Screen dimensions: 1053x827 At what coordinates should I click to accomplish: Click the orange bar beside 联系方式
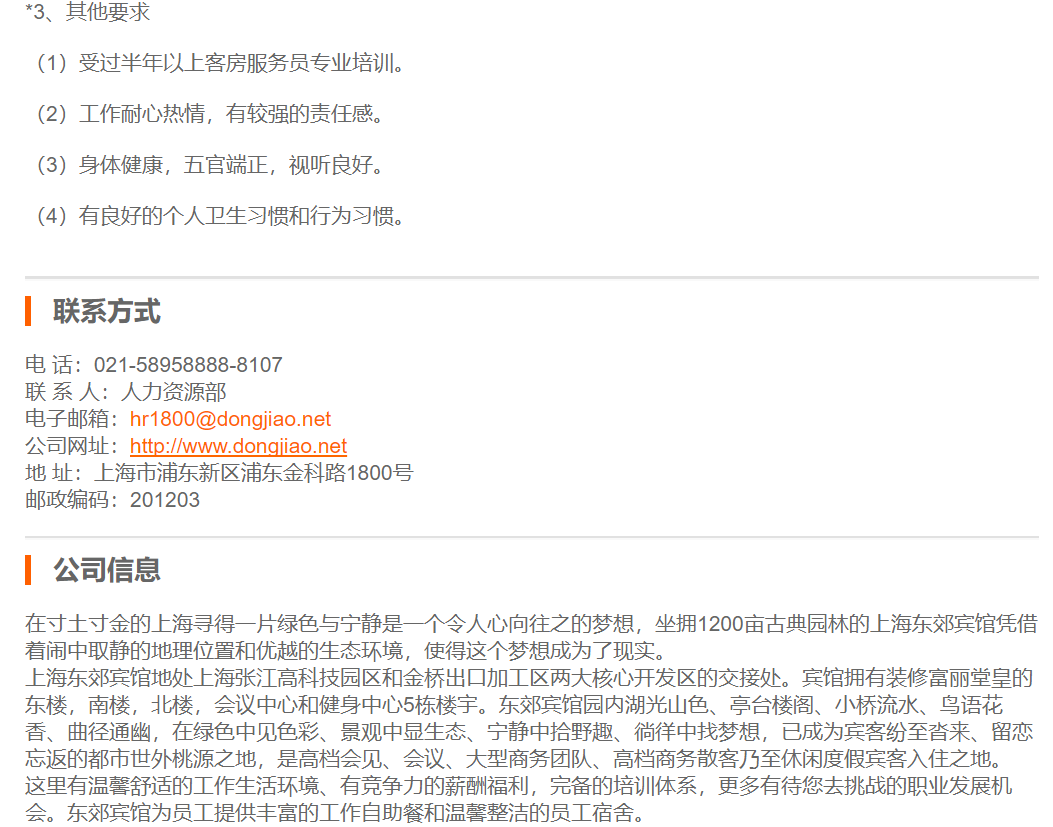coord(29,311)
